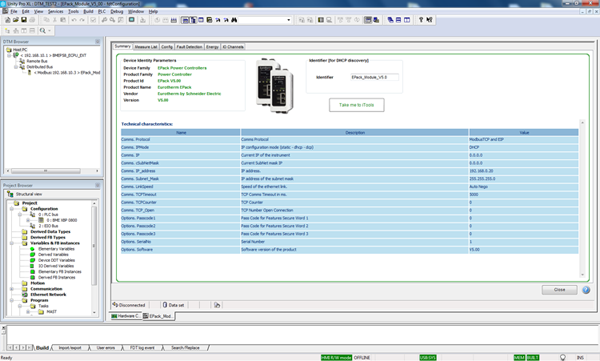The width and height of the screenshot is (600, 361).
Task: Switch to the User errors output tab
Action: (x=106, y=348)
